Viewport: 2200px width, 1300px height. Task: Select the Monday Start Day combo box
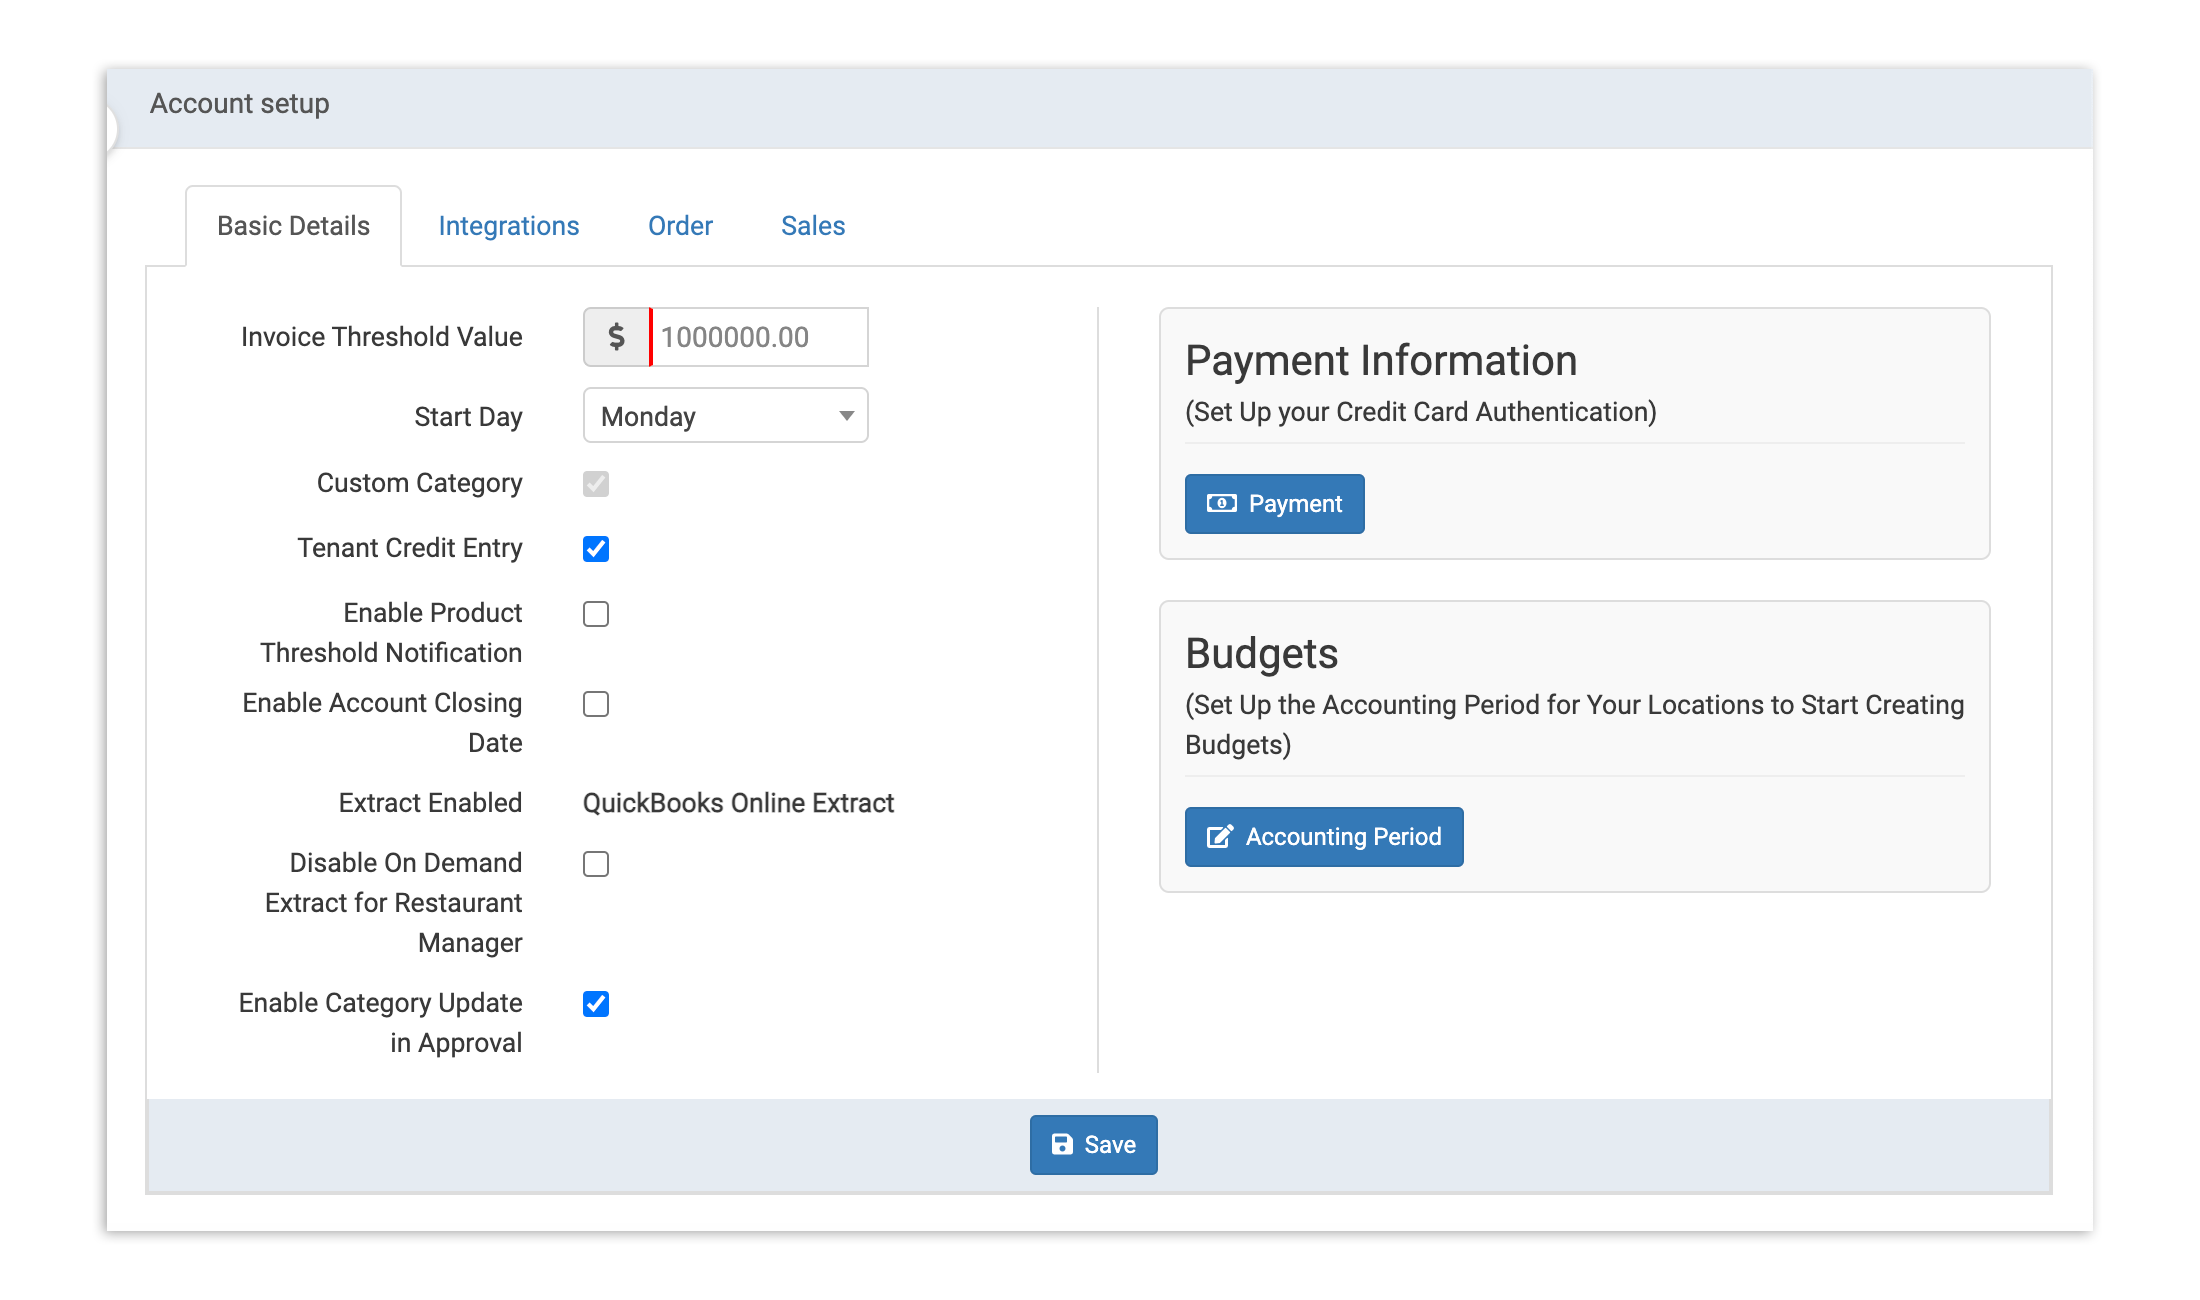coord(710,416)
